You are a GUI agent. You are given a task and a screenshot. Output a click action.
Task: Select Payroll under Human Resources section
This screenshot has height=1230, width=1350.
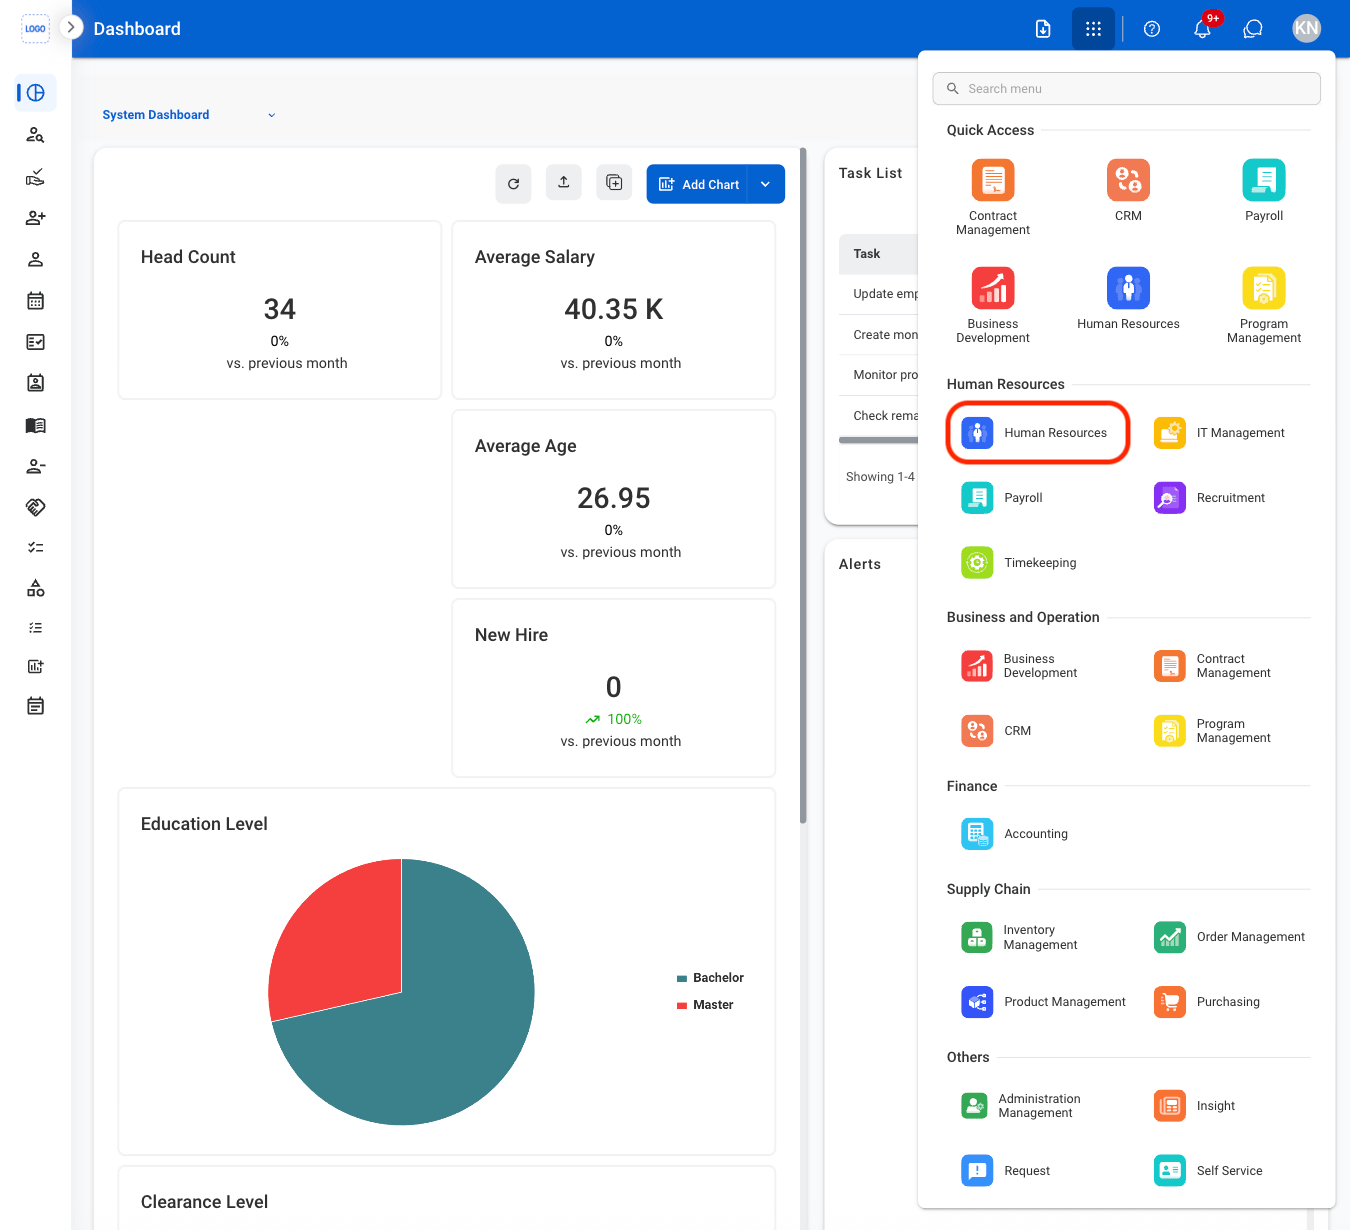click(x=1003, y=498)
